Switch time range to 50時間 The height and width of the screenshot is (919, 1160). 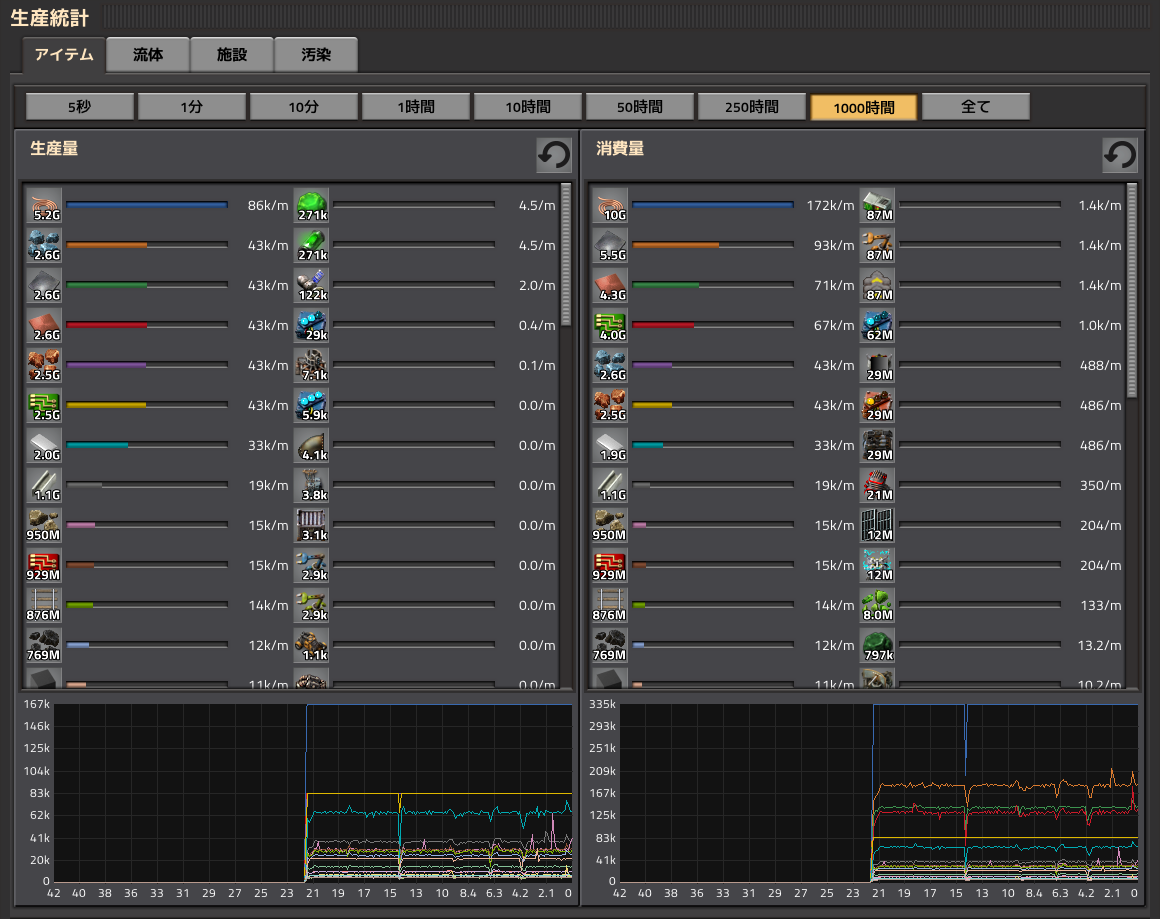click(640, 107)
